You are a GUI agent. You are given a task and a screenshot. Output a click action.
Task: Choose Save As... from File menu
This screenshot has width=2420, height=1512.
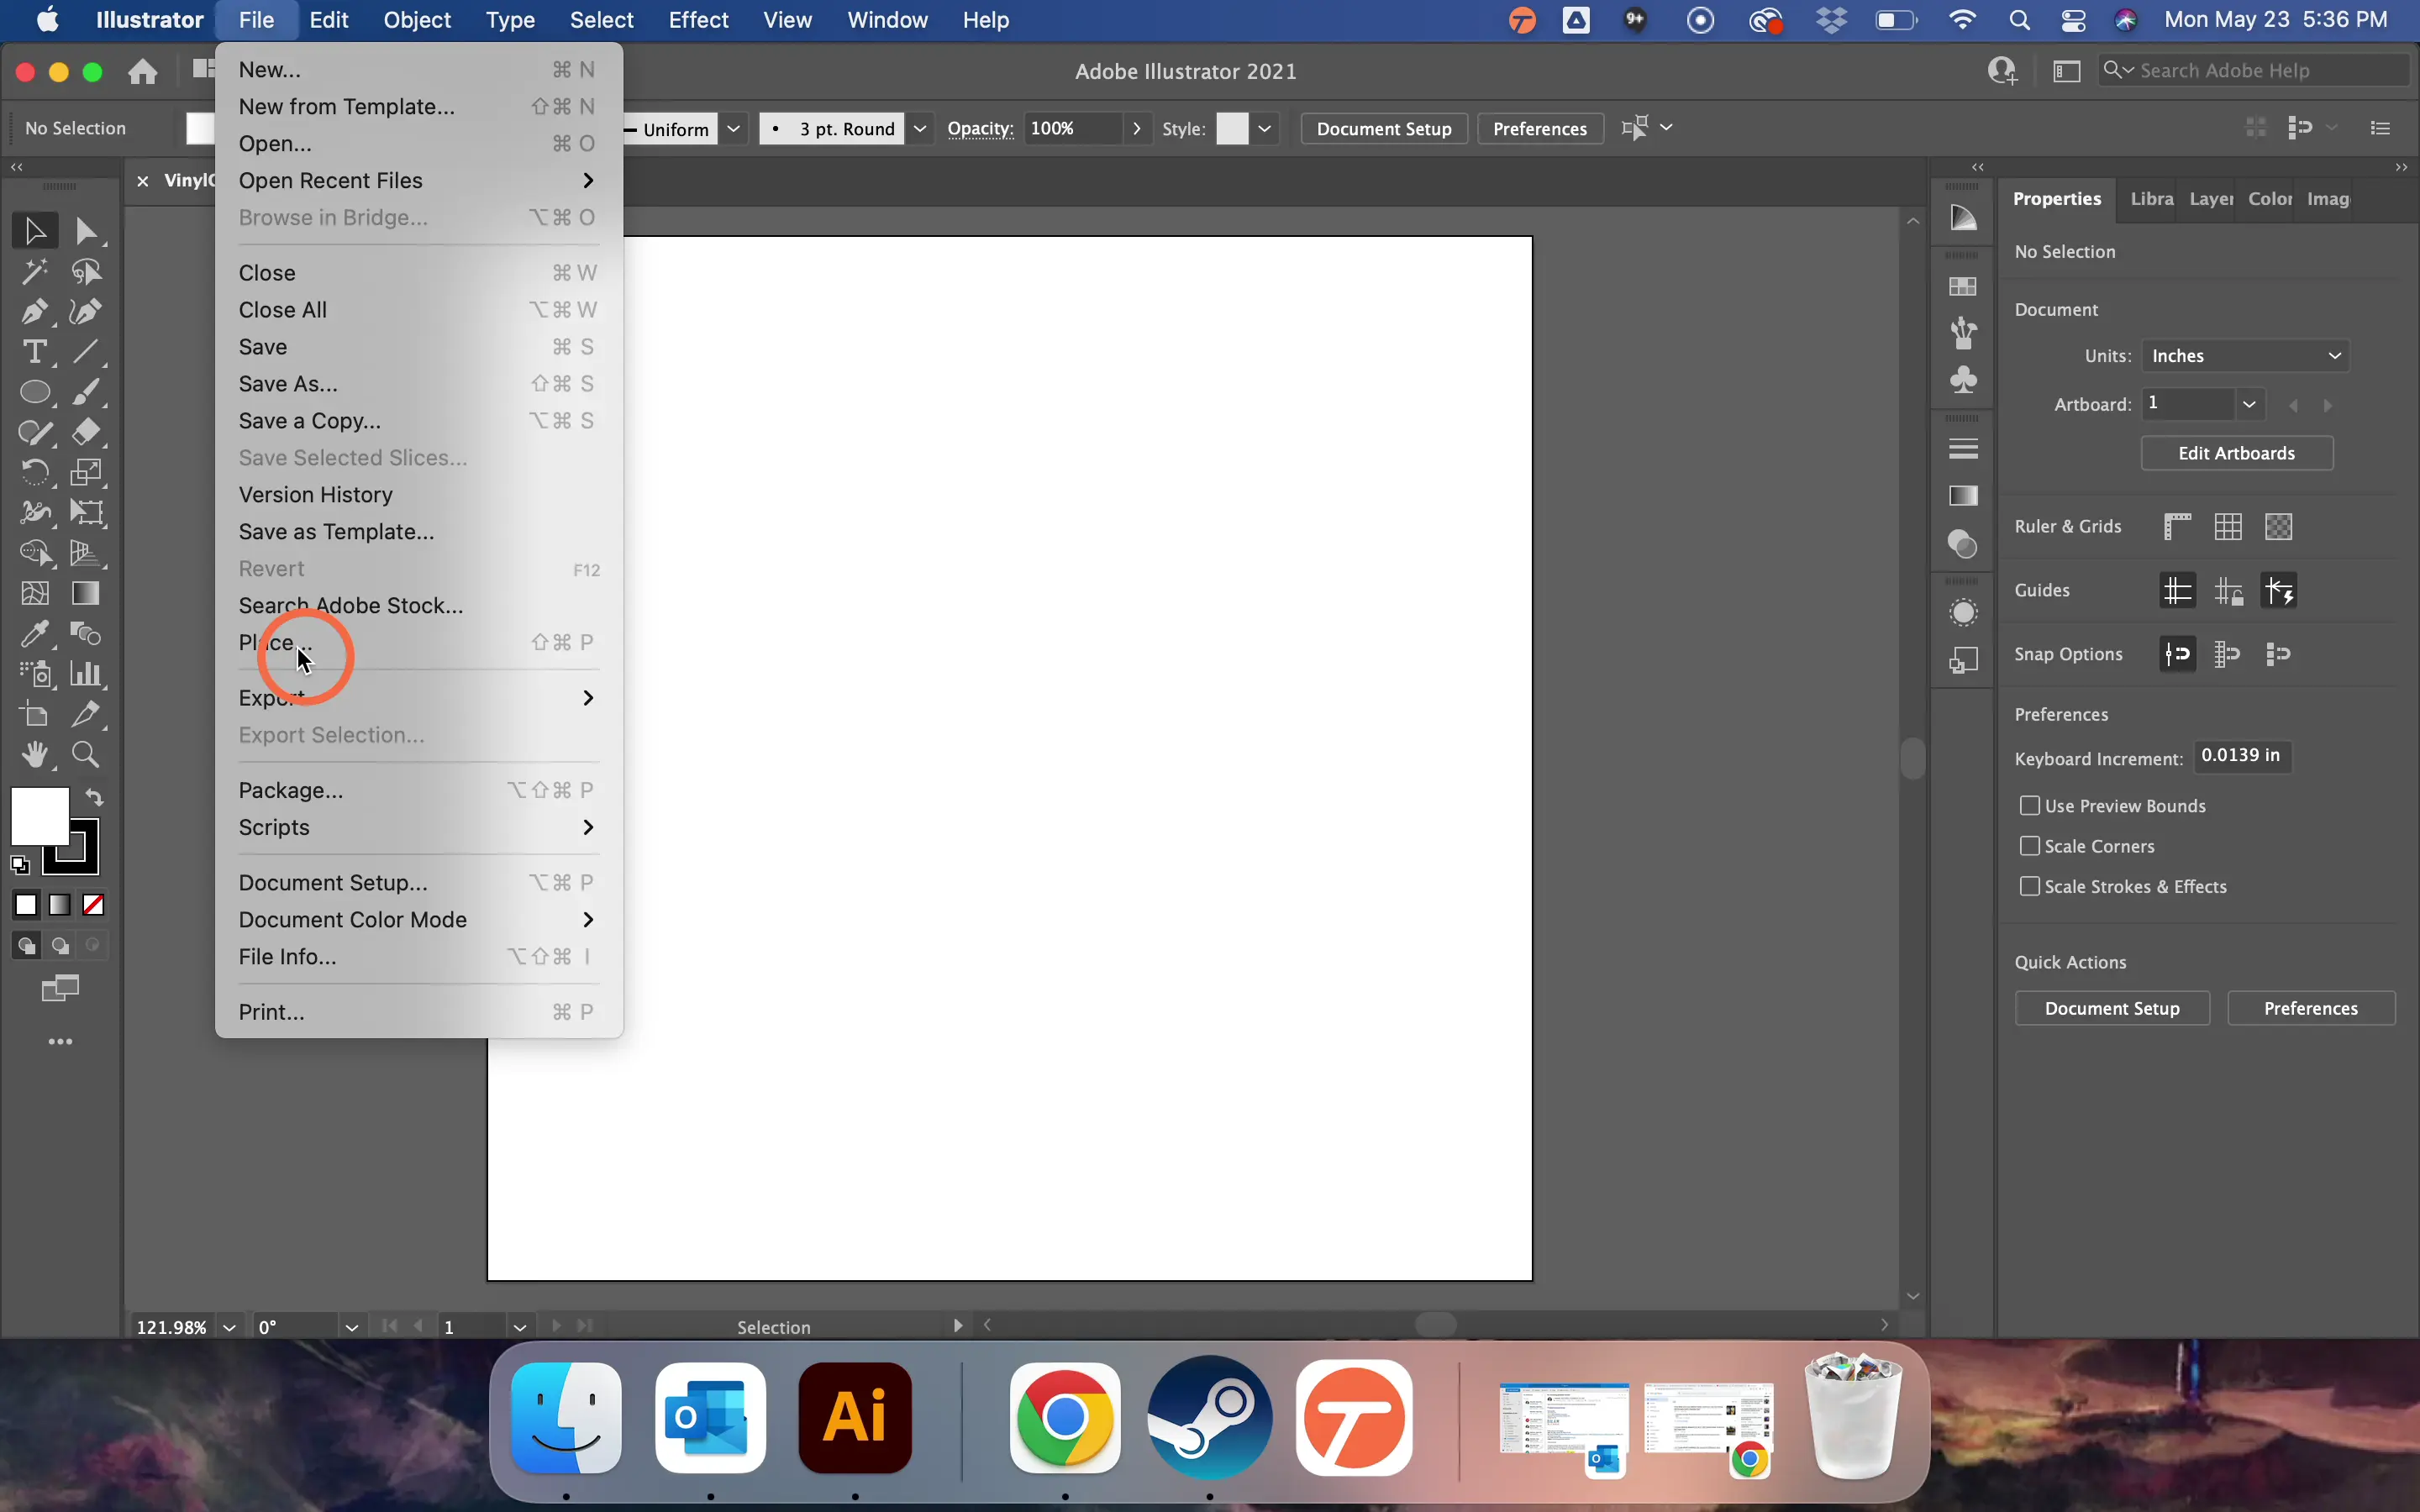click(418, 384)
